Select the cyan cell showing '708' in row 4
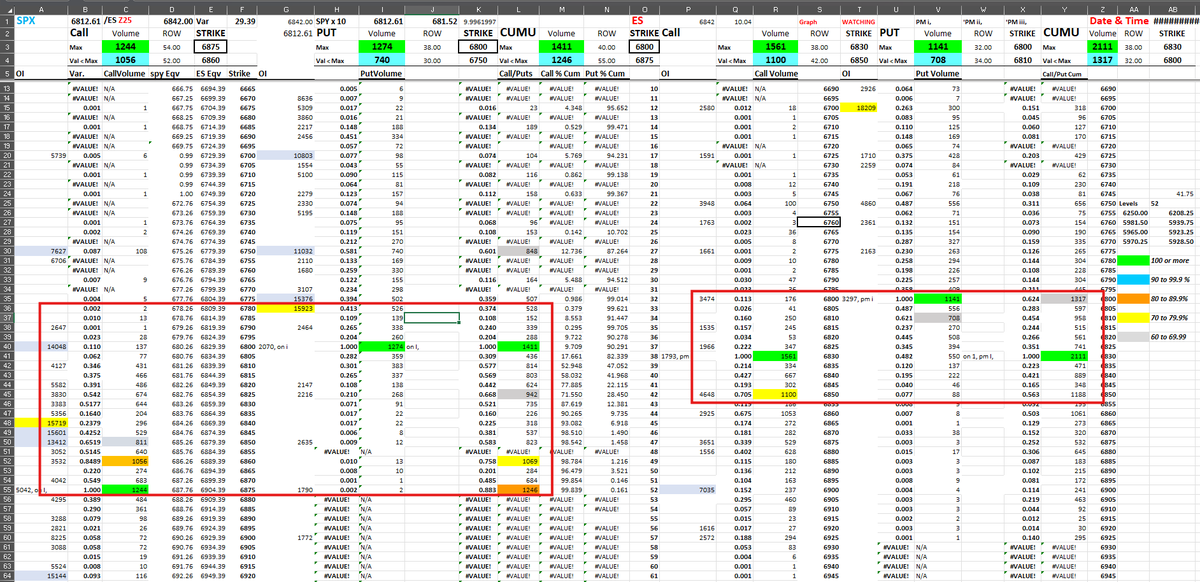Viewport: 1200px width, 582px height. coord(938,60)
